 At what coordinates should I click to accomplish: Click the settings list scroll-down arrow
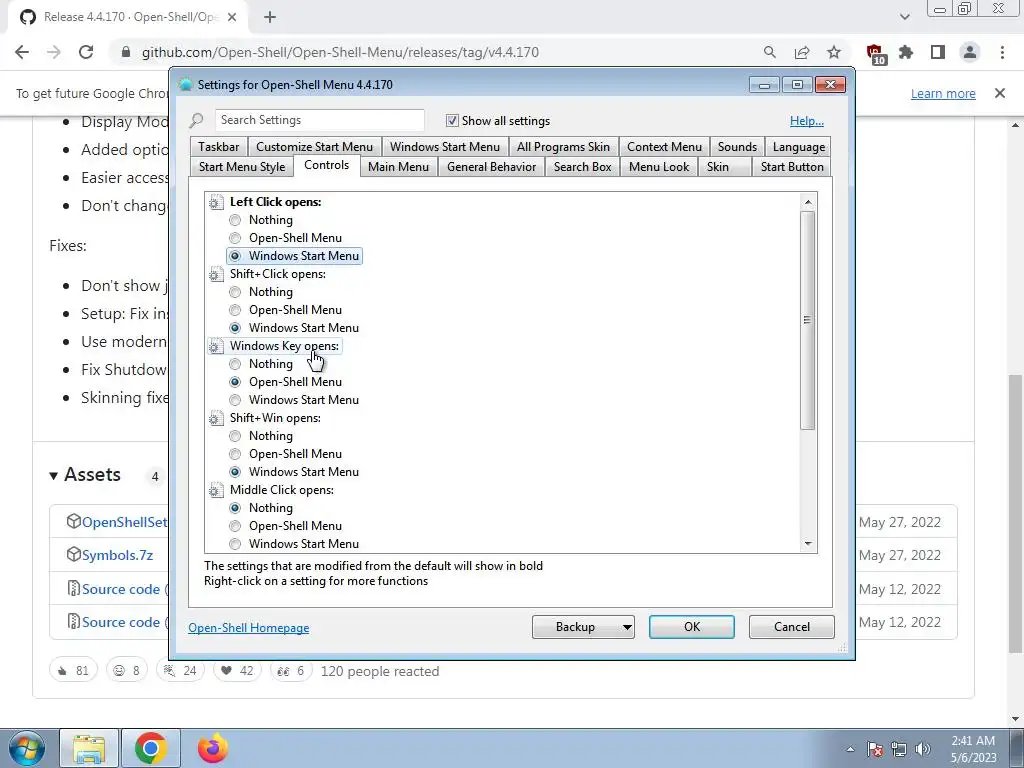[x=808, y=544]
